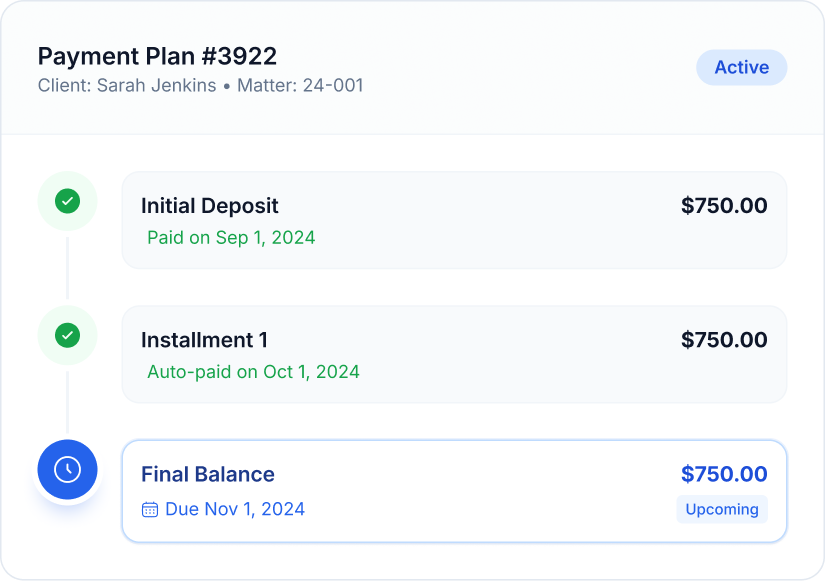Click the Initial Deposit green checkmark icon
Image resolution: width=825 pixels, height=581 pixels.
67,201
